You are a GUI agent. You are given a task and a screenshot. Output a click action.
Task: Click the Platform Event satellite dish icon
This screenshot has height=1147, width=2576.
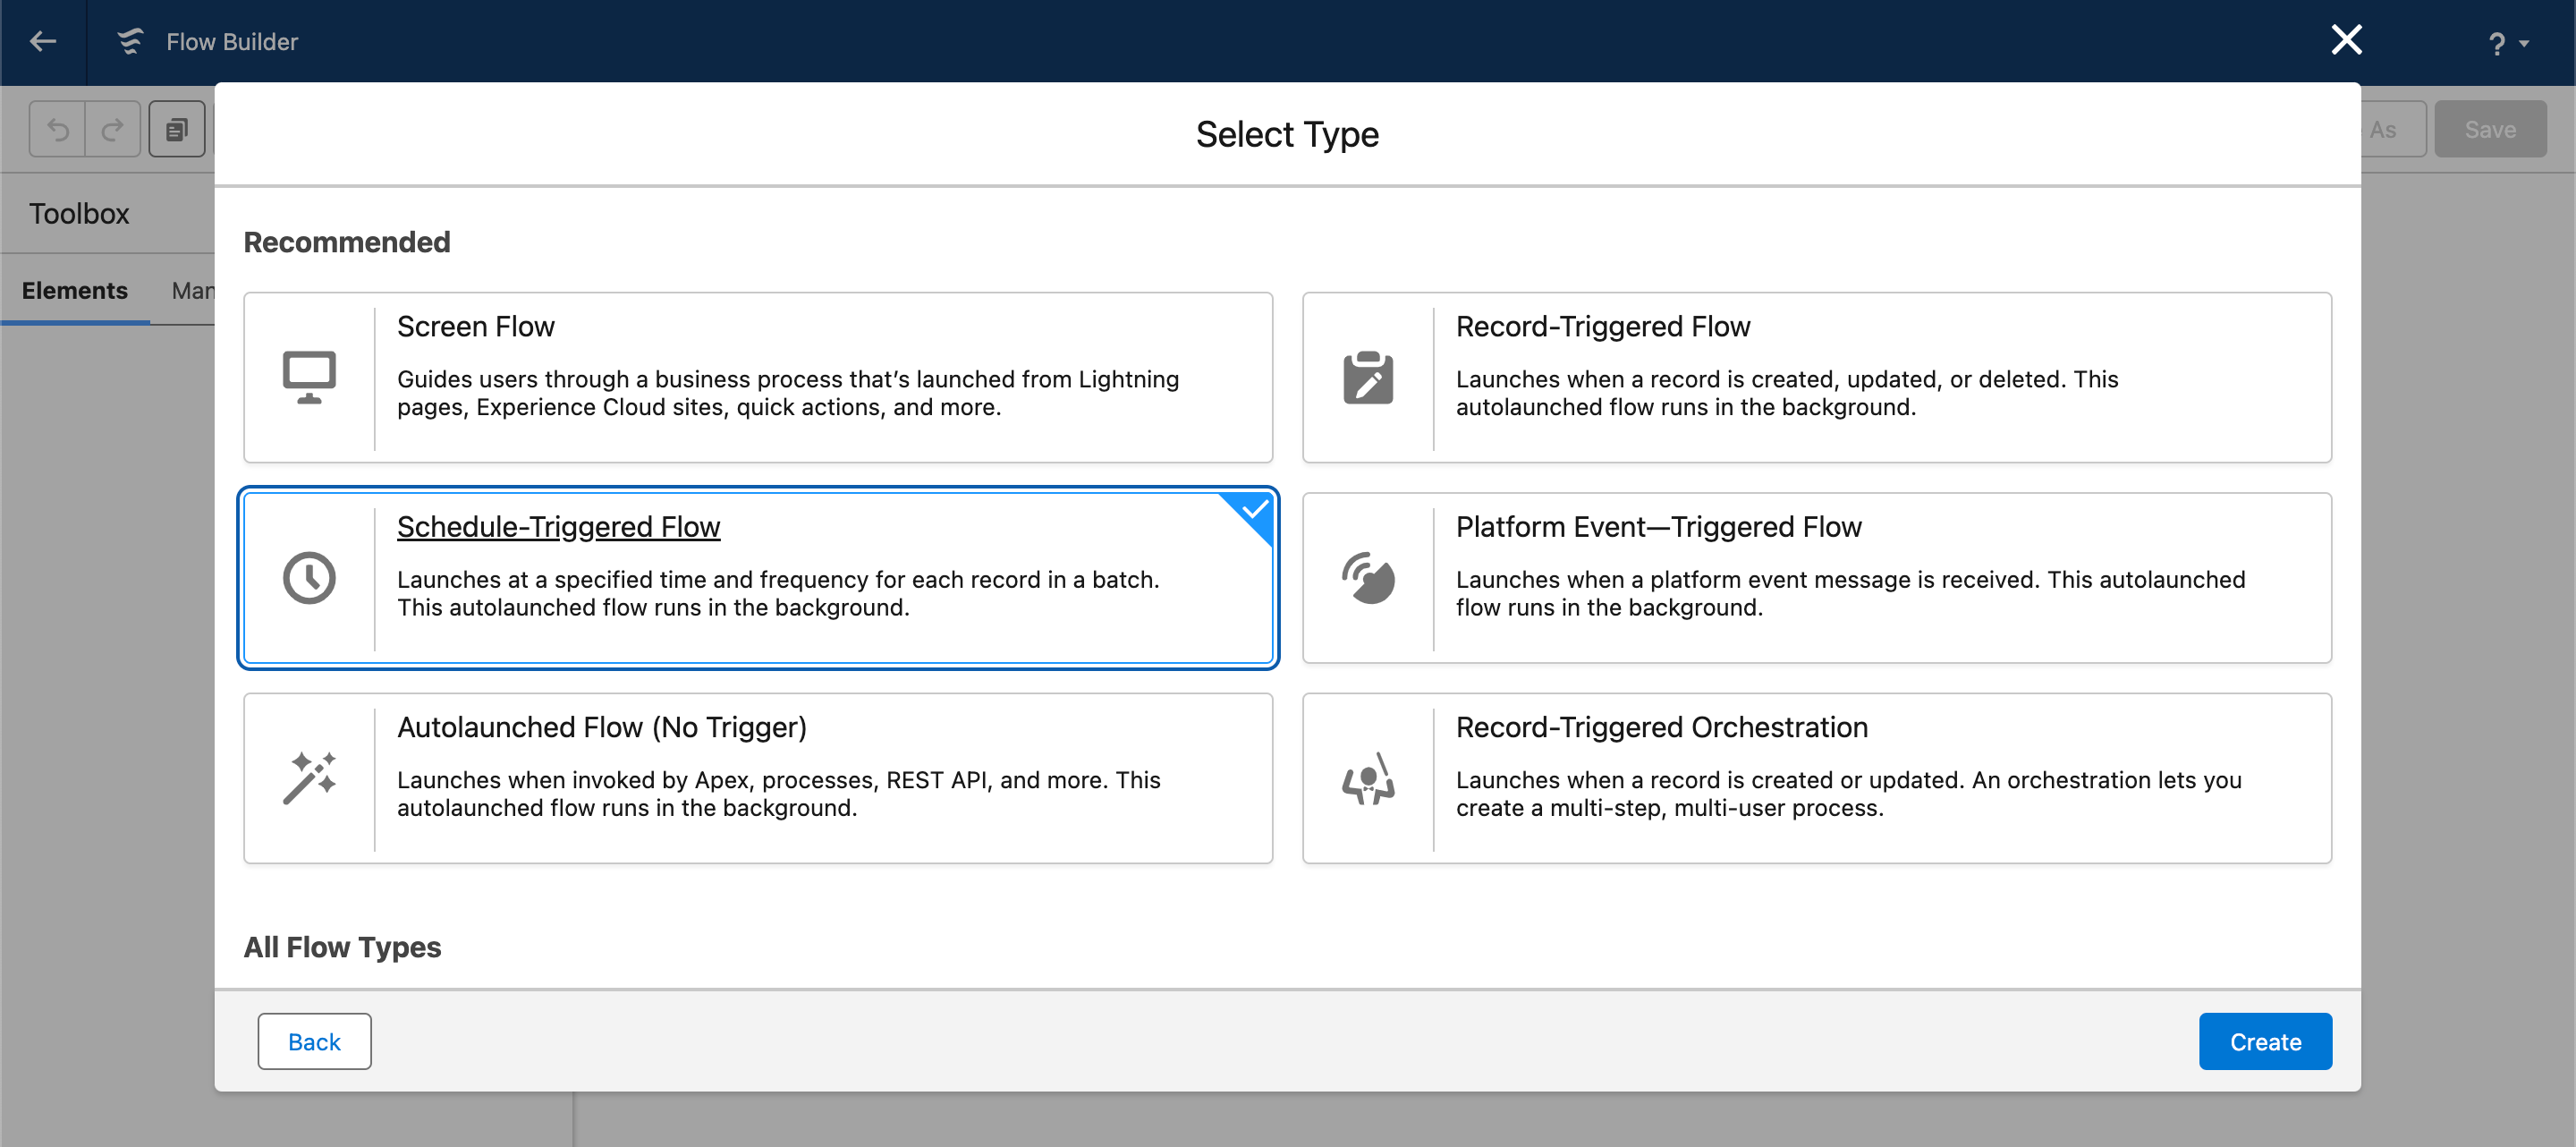(x=1367, y=578)
